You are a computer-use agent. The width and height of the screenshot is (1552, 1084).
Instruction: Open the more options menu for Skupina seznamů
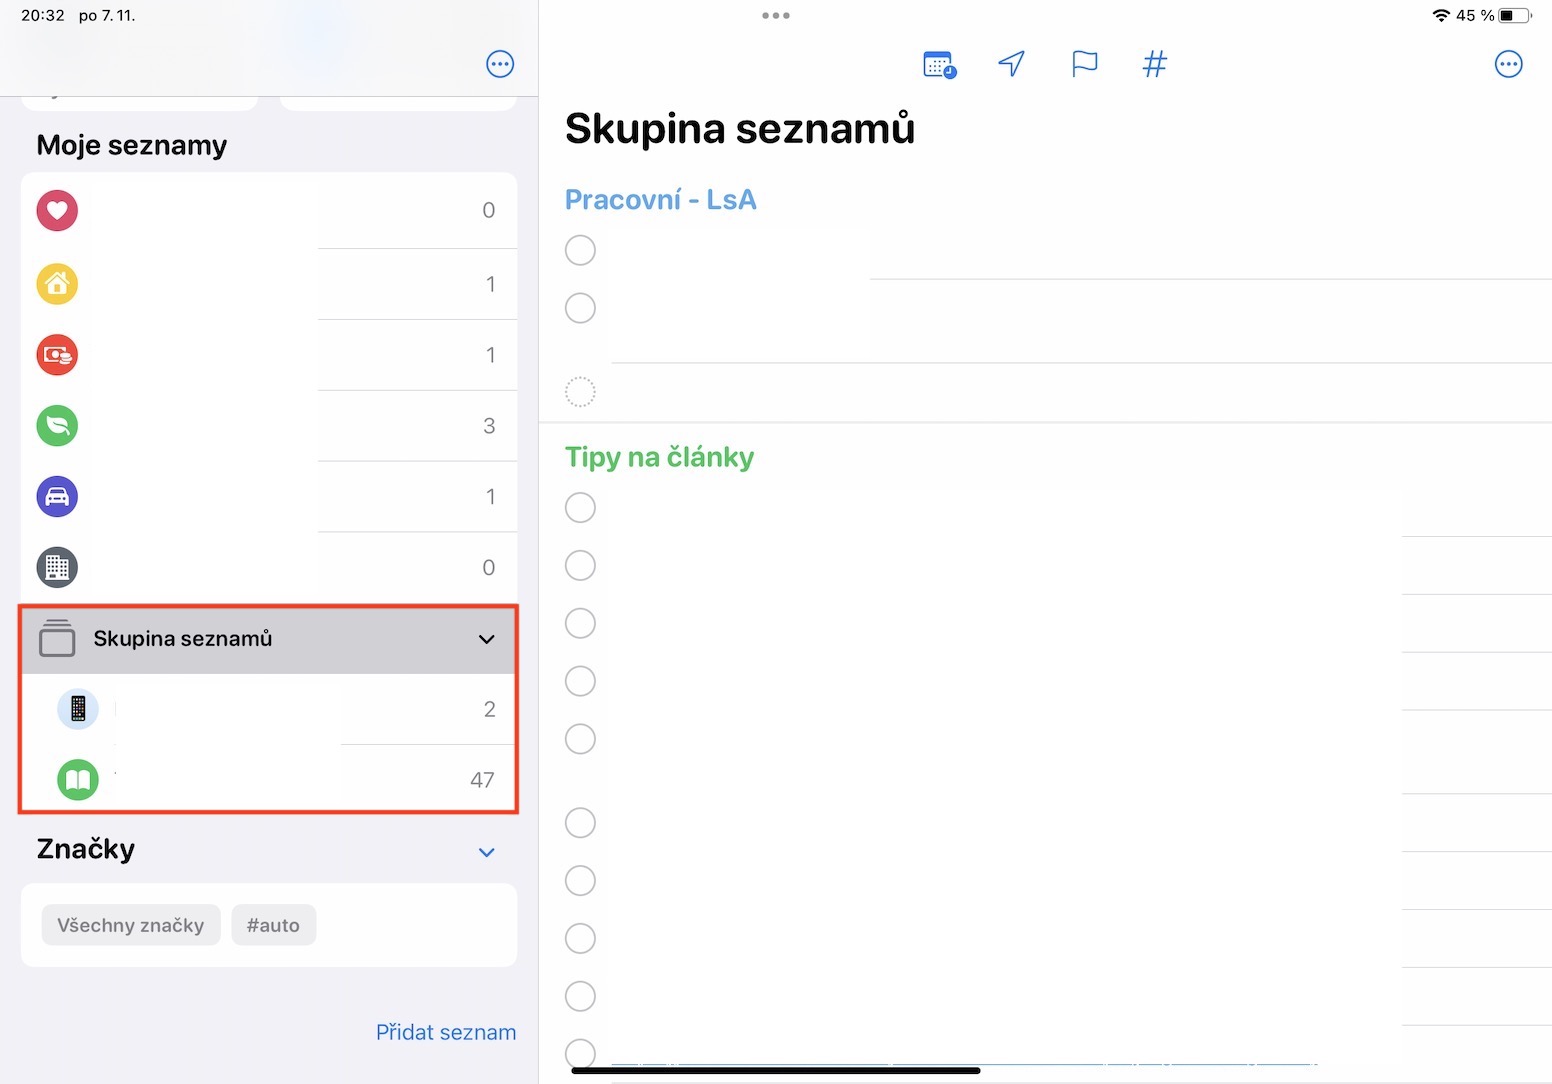click(1508, 64)
